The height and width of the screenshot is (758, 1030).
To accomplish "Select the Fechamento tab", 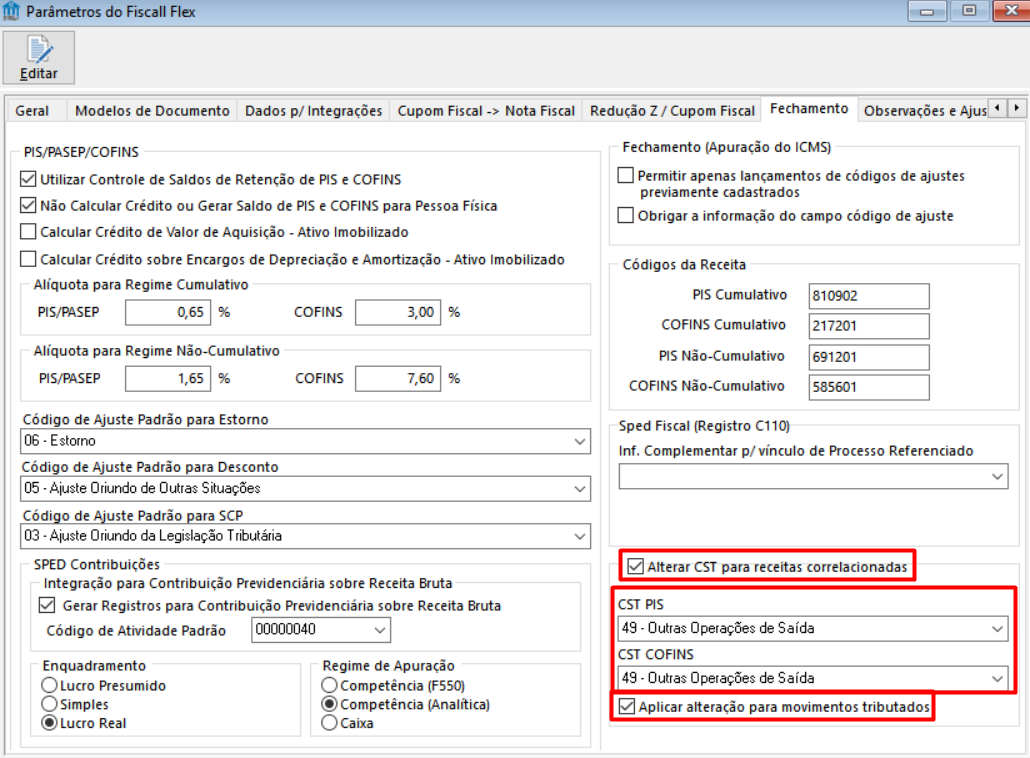I will tap(809, 108).
